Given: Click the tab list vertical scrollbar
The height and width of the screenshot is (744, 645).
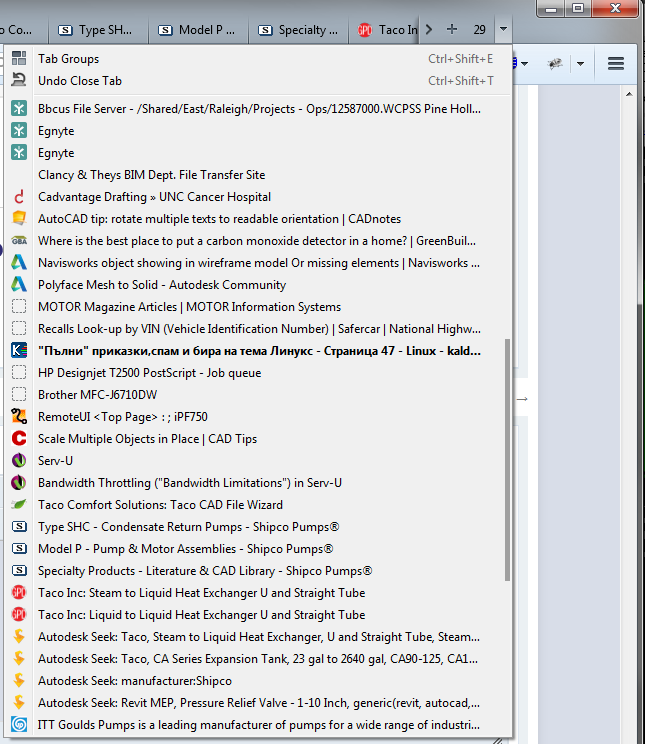Looking at the screenshot, I should pos(507,459).
